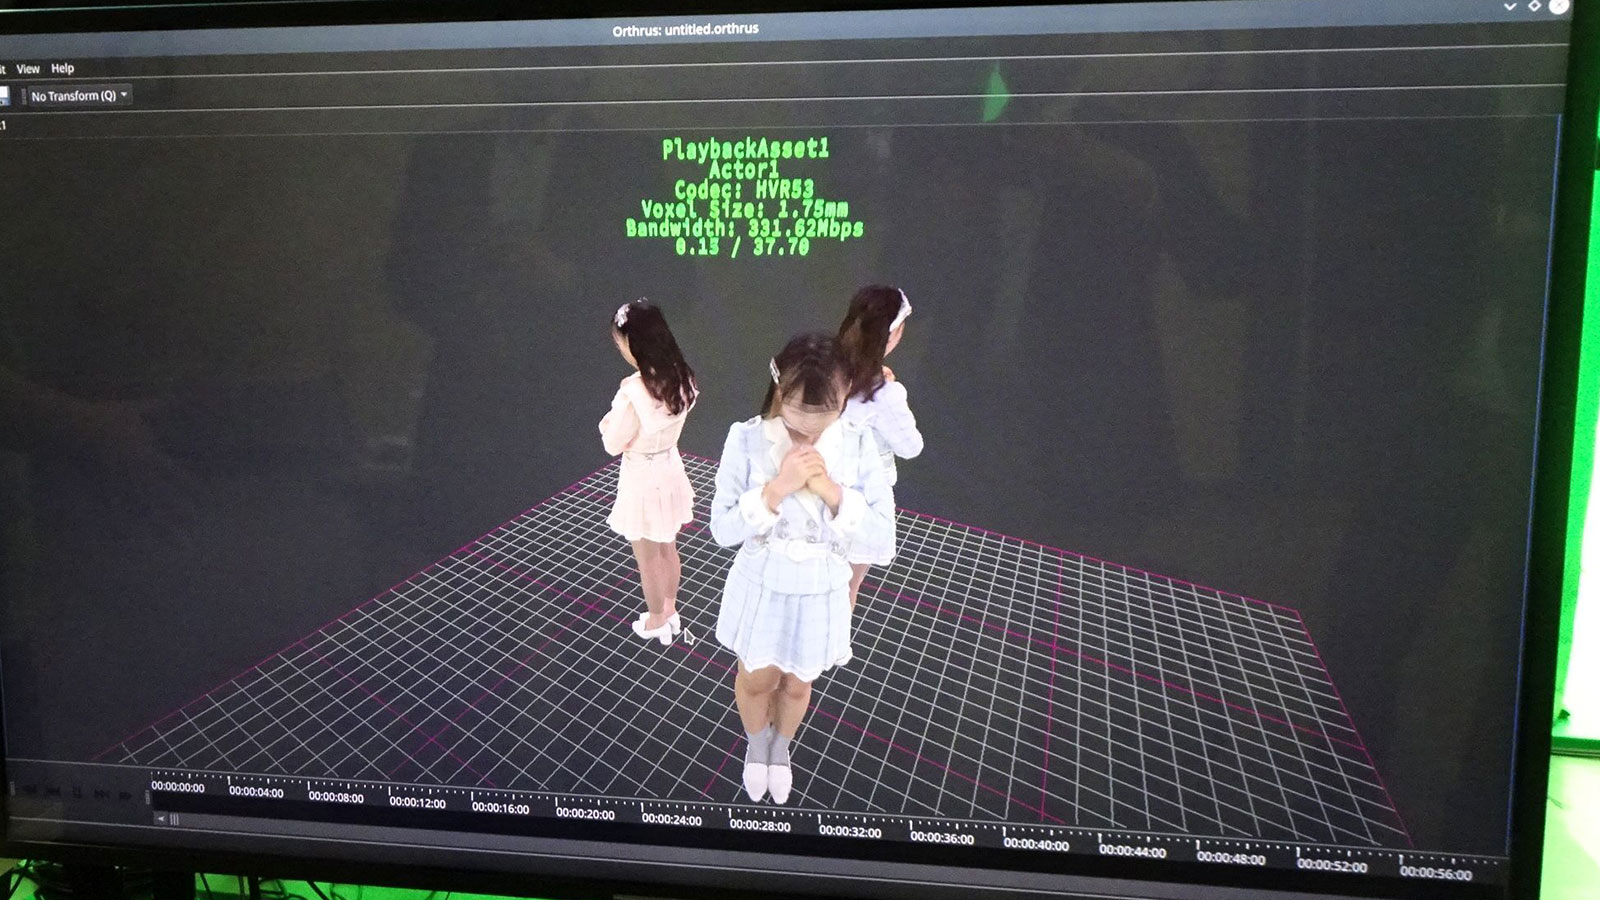1600x900 pixels.
Task: Maximize the window using the diamond icon
Action: pos(1534,7)
